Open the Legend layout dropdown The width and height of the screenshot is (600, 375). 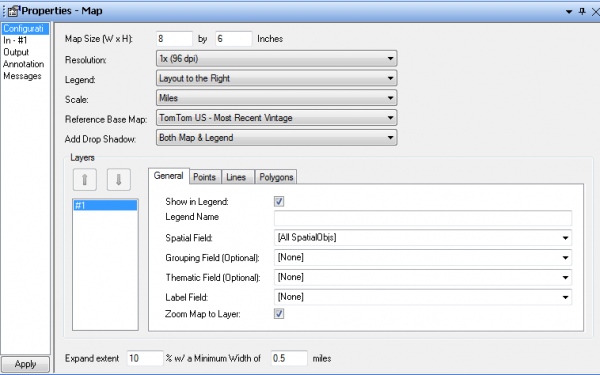(276, 78)
